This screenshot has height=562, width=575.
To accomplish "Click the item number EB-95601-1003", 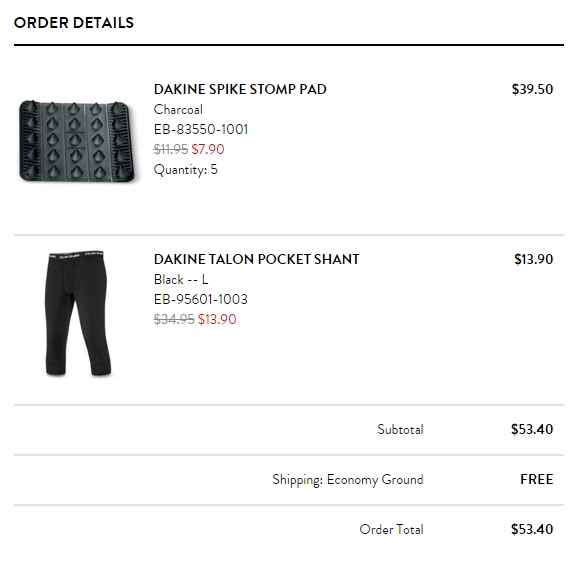I will click(201, 300).
